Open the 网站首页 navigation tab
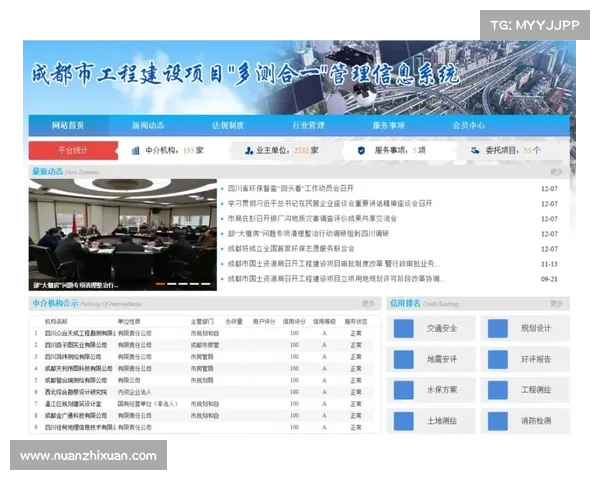 pyautogui.click(x=68, y=125)
